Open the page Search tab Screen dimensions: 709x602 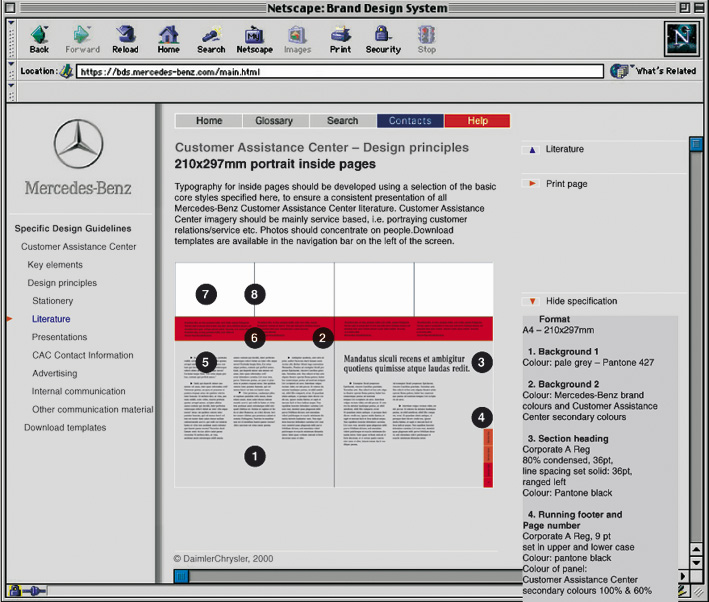(x=342, y=121)
